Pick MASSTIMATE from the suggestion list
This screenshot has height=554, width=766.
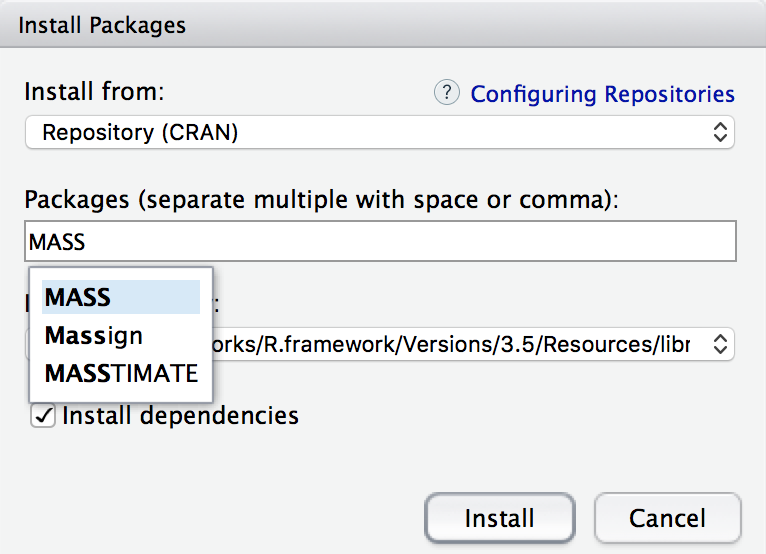pyautogui.click(x=121, y=373)
